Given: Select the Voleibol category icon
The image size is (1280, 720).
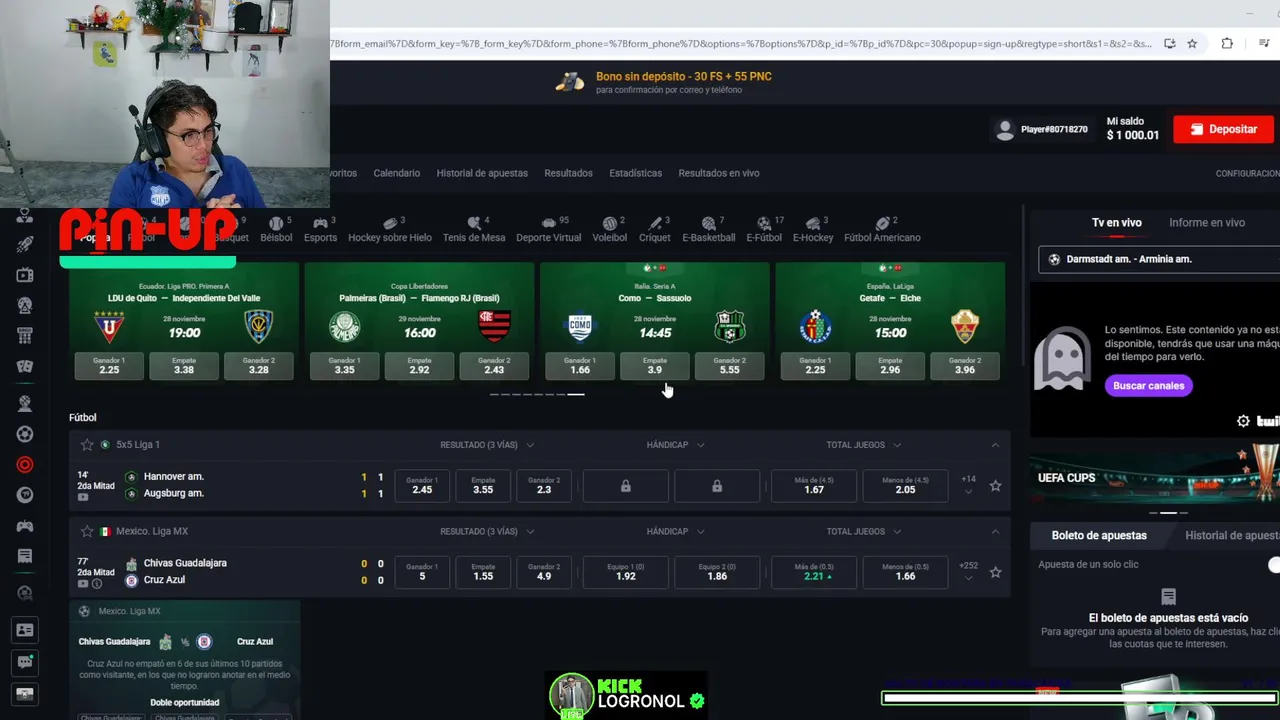Looking at the screenshot, I should [x=610, y=229].
